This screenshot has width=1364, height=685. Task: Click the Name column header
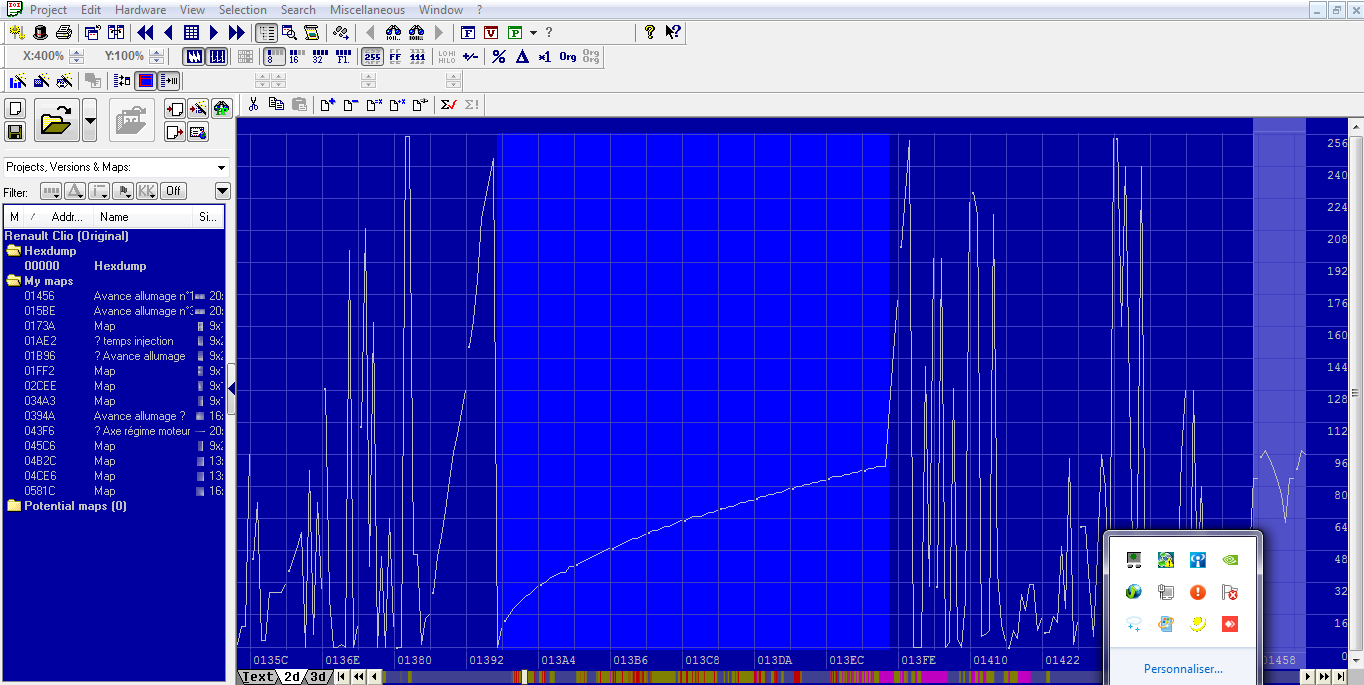(143, 217)
